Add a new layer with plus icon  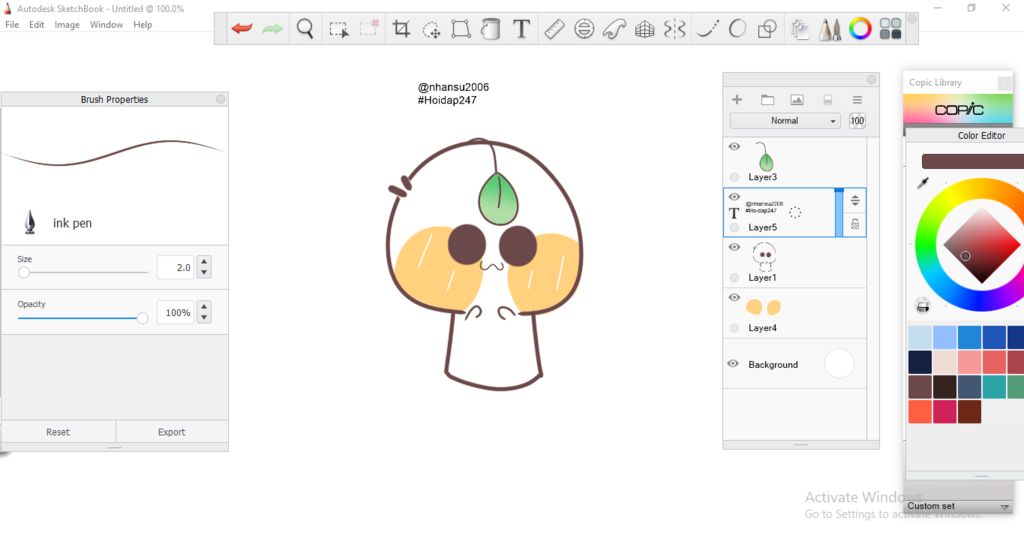(737, 99)
